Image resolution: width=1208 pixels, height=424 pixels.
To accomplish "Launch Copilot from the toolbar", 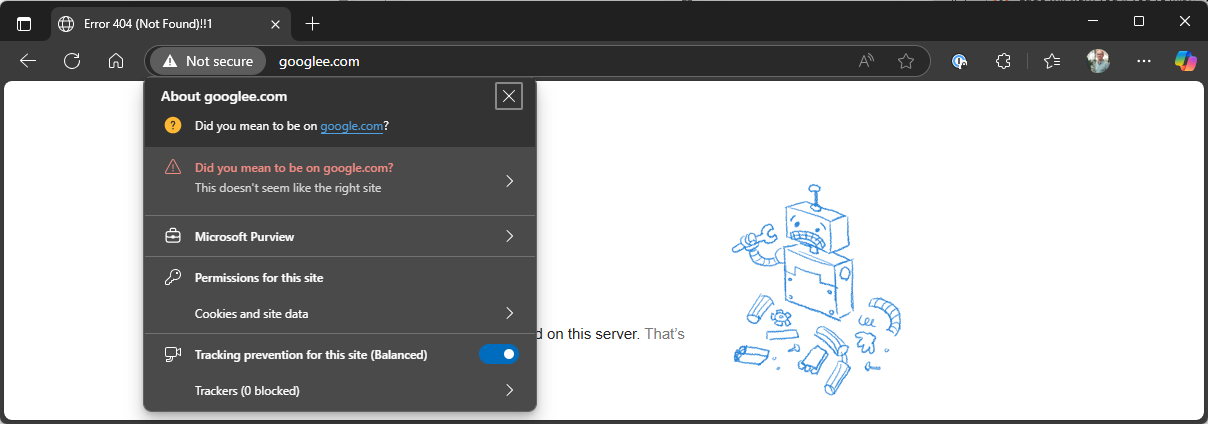I will (1185, 61).
